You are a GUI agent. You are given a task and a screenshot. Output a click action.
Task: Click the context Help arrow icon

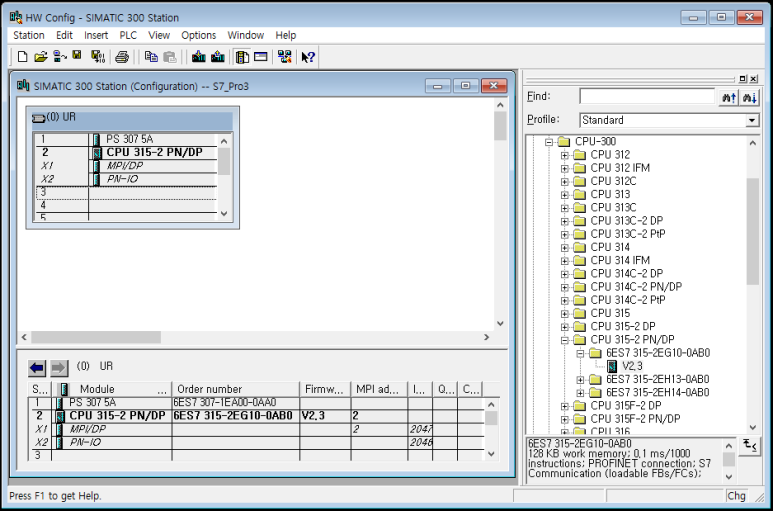point(308,57)
